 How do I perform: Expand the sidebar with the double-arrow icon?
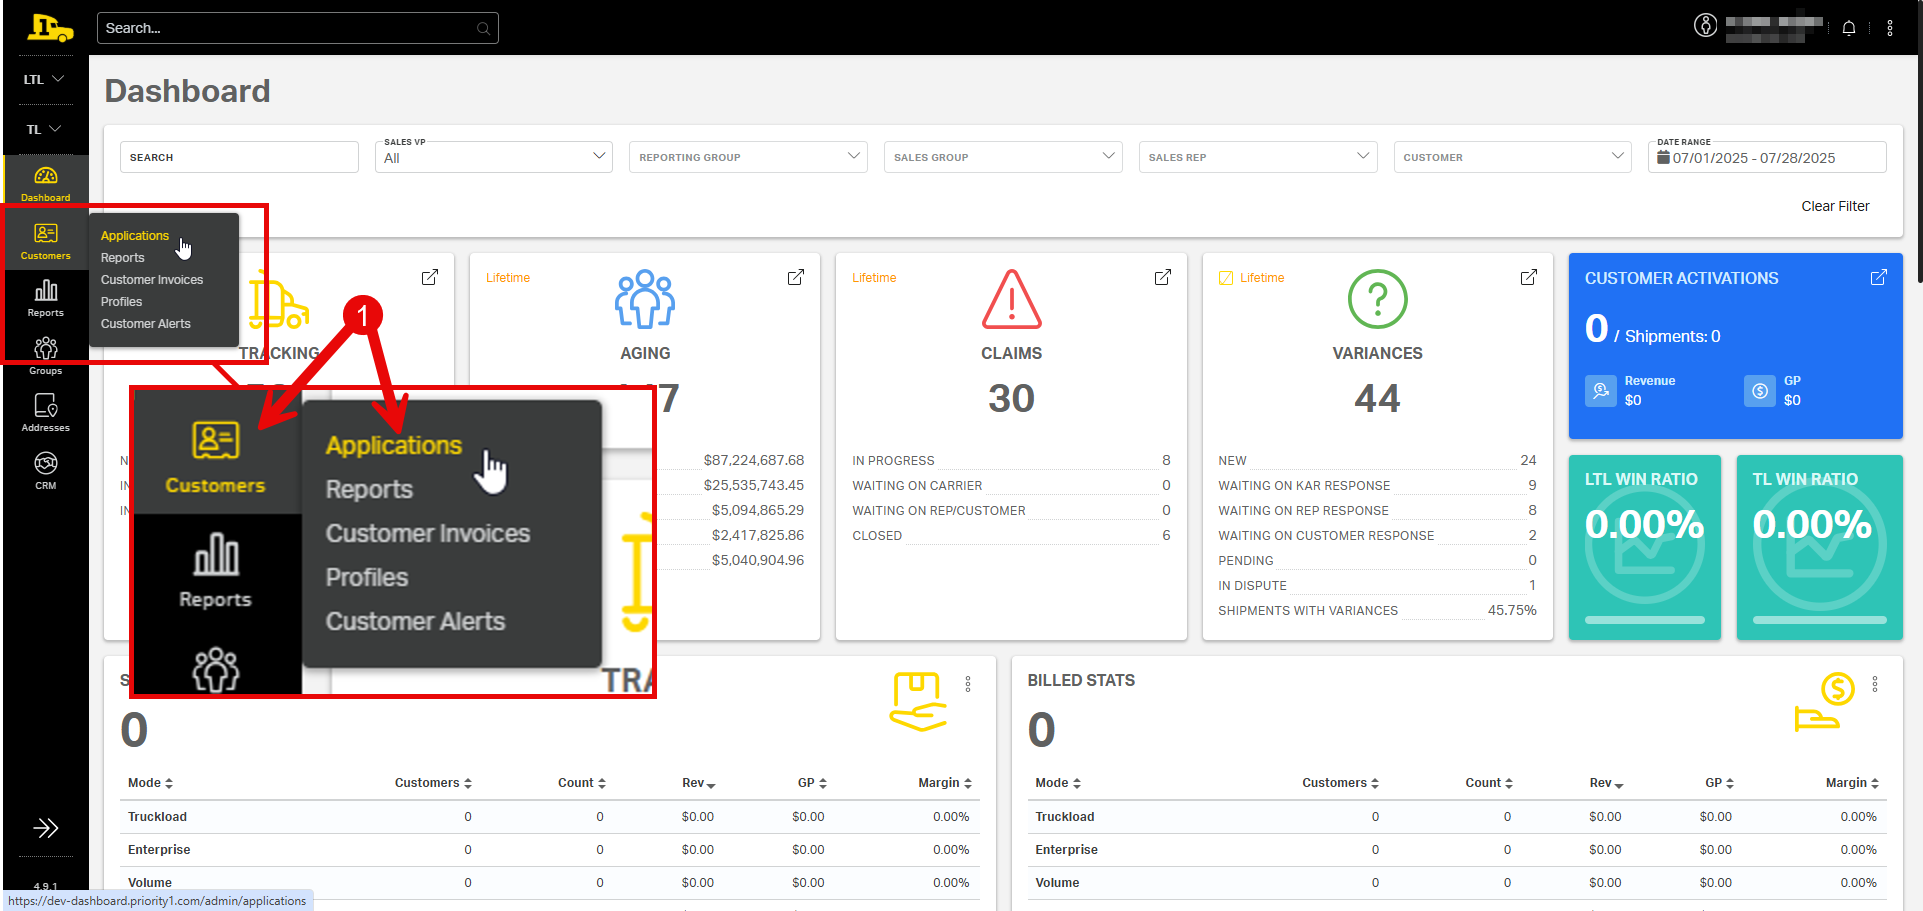pyautogui.click(x=46, y=828)
